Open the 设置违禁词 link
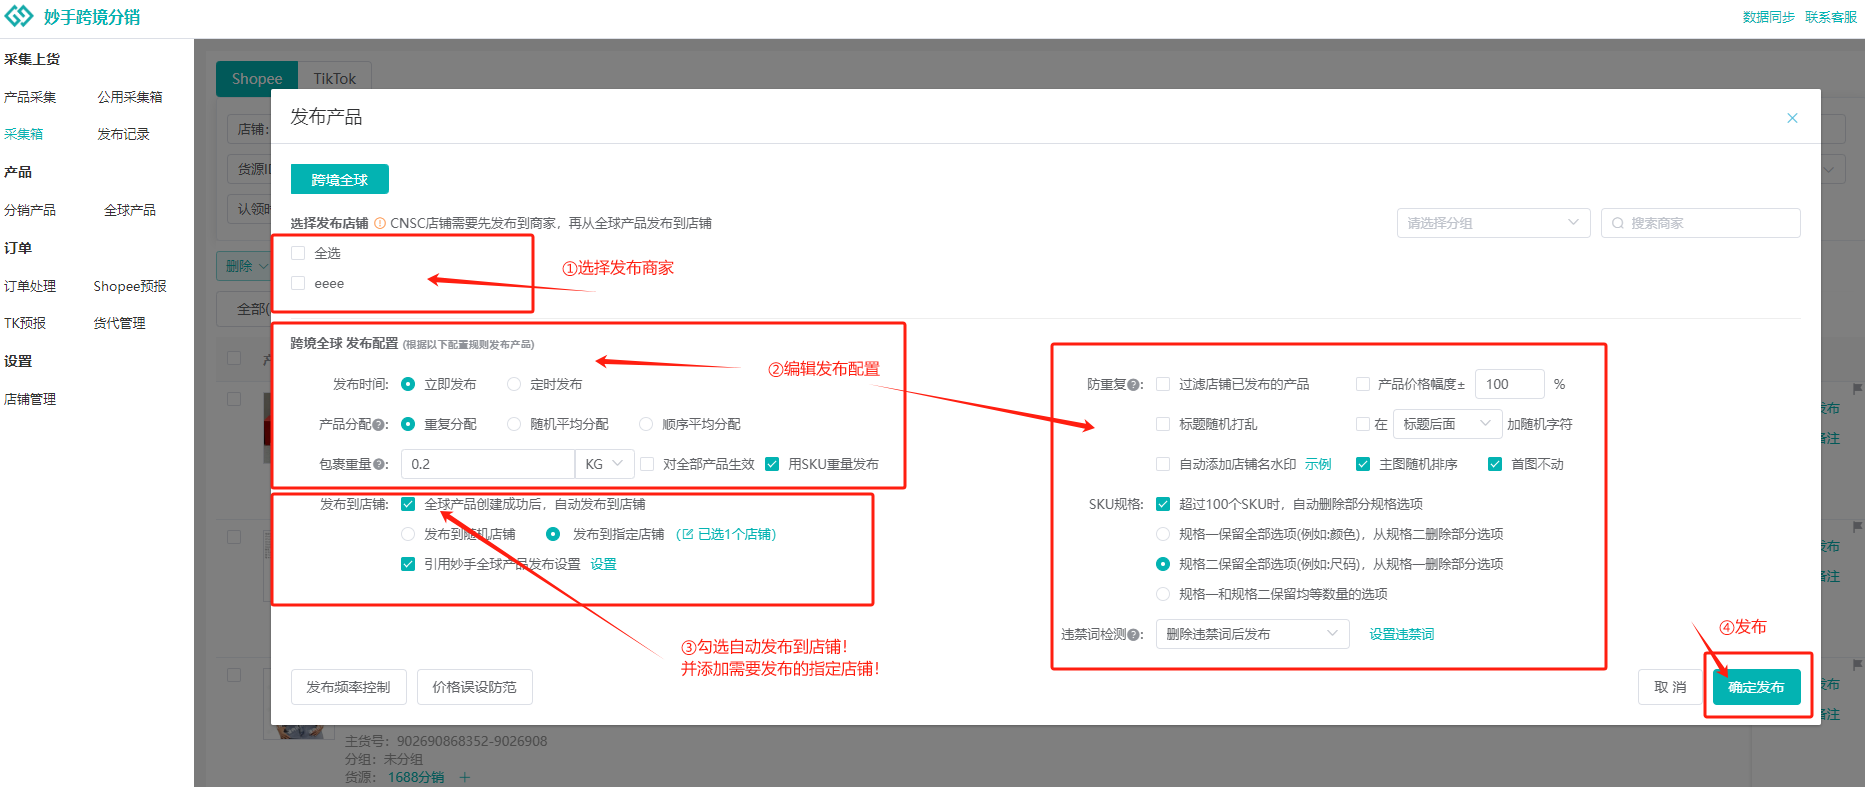Screen dimensions: 1865x787 (1401, 634)
